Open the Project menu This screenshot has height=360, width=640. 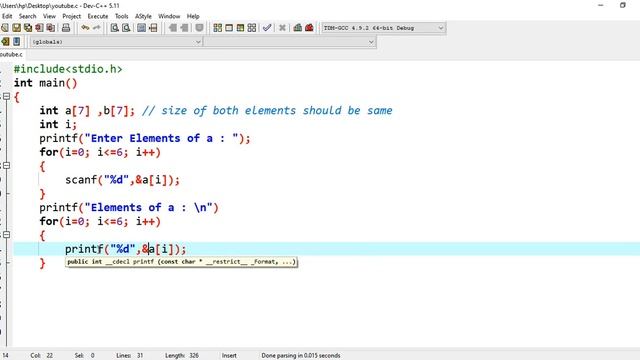[x=71, y=16]
